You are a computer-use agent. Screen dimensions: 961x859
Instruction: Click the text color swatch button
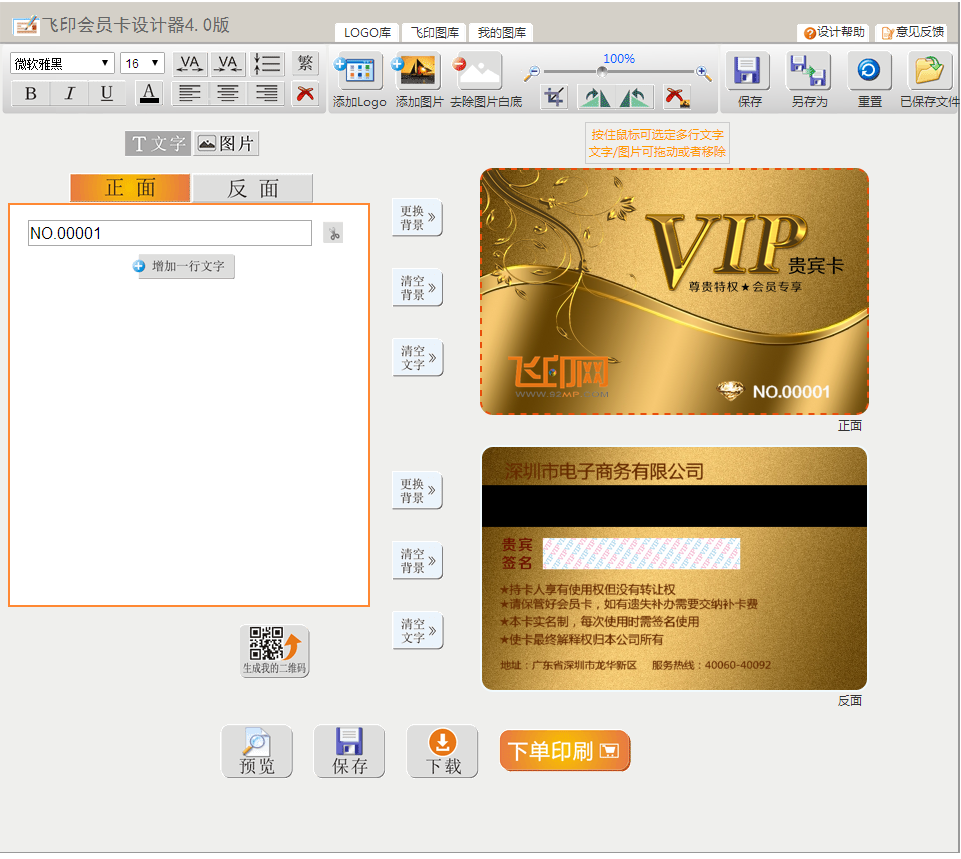[x=149, y=94]
